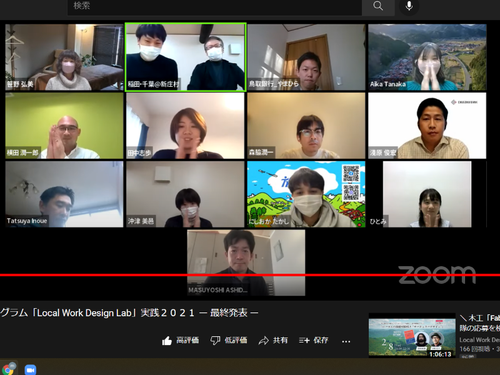Open the three-dot more actions menu

tap(346, 341)
